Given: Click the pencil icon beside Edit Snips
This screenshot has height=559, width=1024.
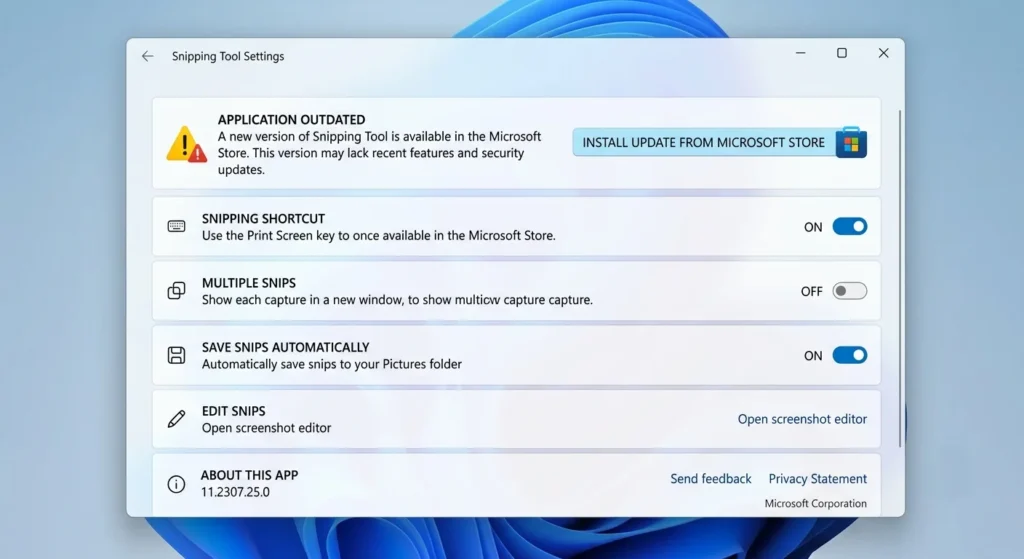Looking at the screenshot, I should click(176, 419).
